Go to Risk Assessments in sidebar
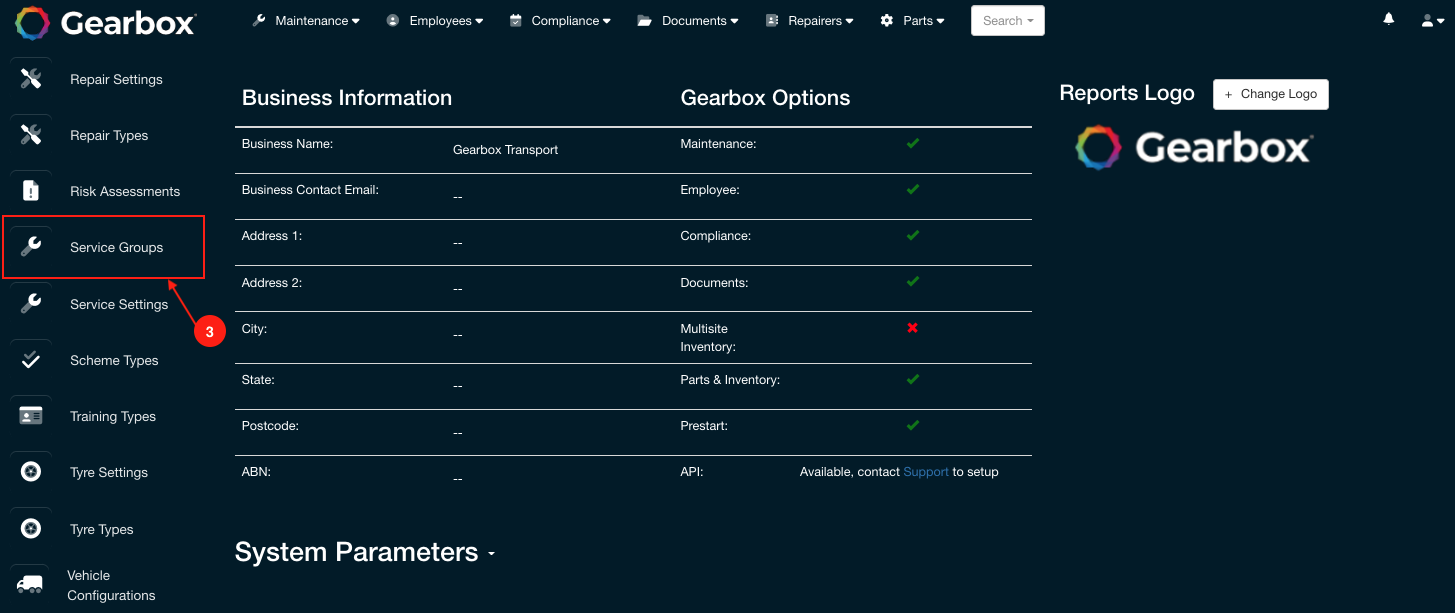The image size is (1455, 613). [x=125, y=191]
